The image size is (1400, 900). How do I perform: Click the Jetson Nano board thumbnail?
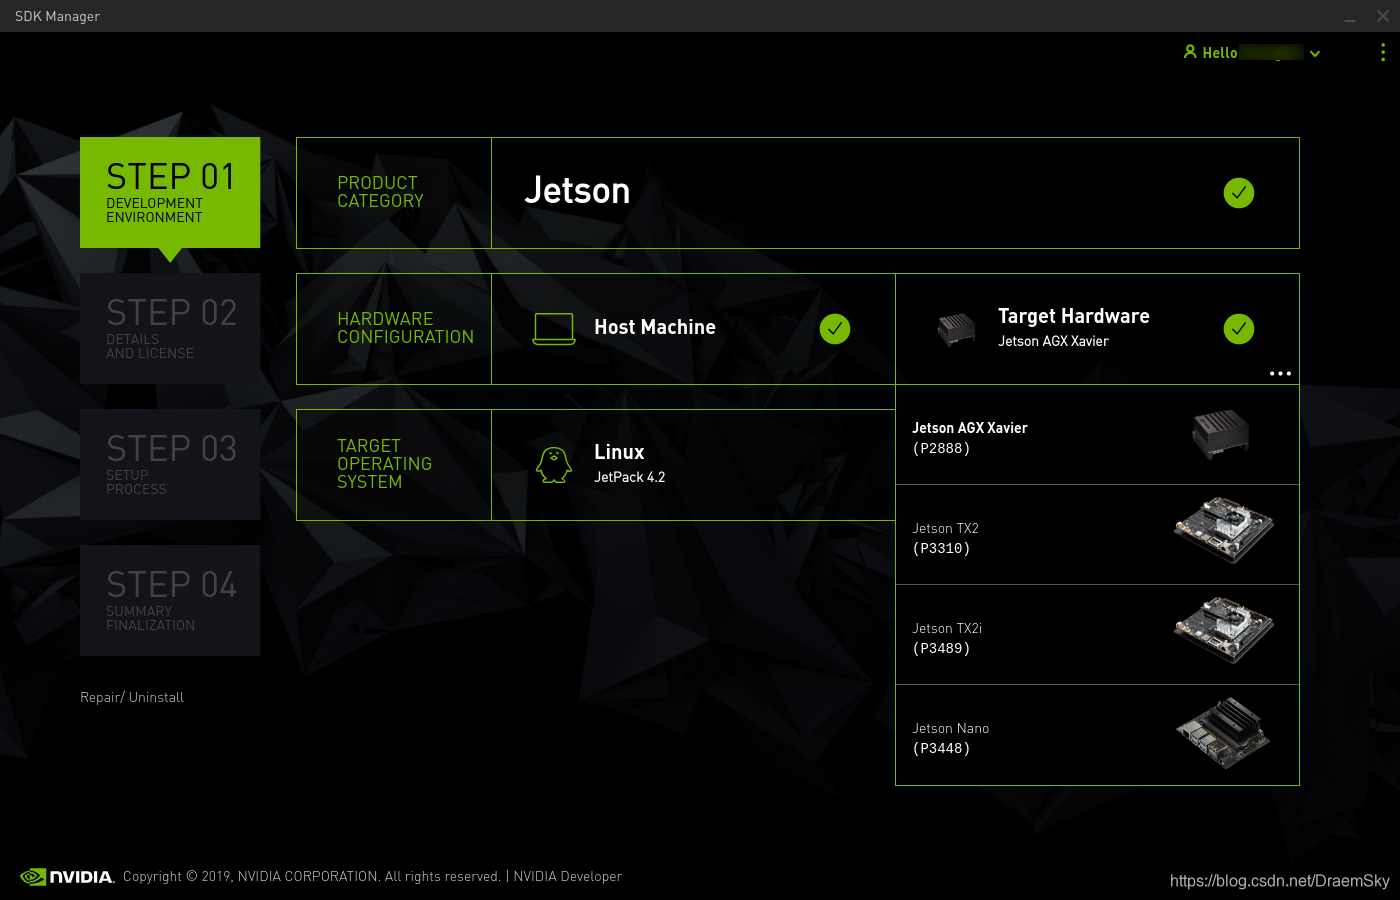(1223, 733)
